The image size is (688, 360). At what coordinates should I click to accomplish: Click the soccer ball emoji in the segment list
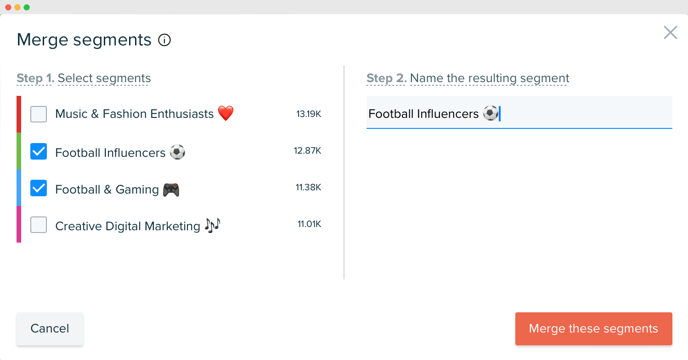point(177,152)
